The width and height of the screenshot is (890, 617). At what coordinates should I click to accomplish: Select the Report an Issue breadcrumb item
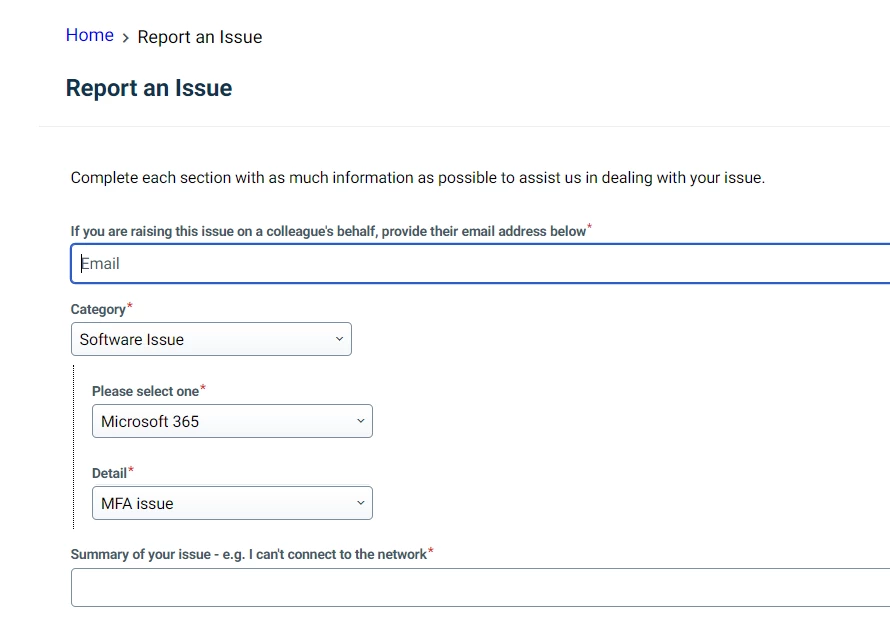[200, 37]
